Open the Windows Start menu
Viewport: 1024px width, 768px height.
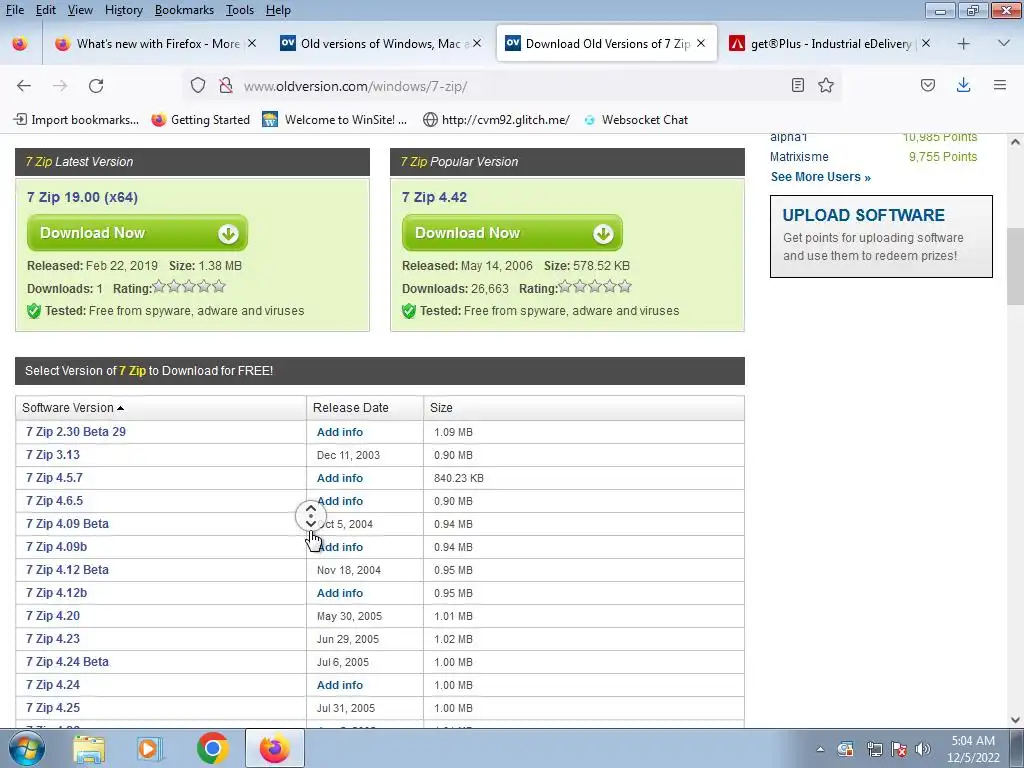26,748
